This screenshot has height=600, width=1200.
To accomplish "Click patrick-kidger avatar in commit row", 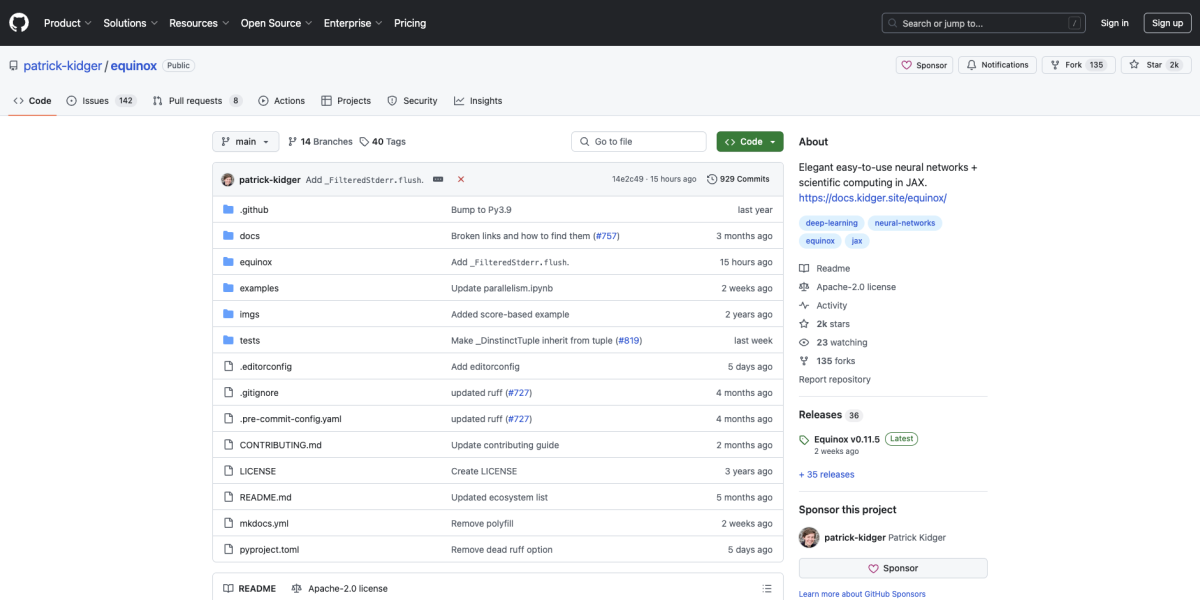I will pyautogui.click(x=228, y=179).
